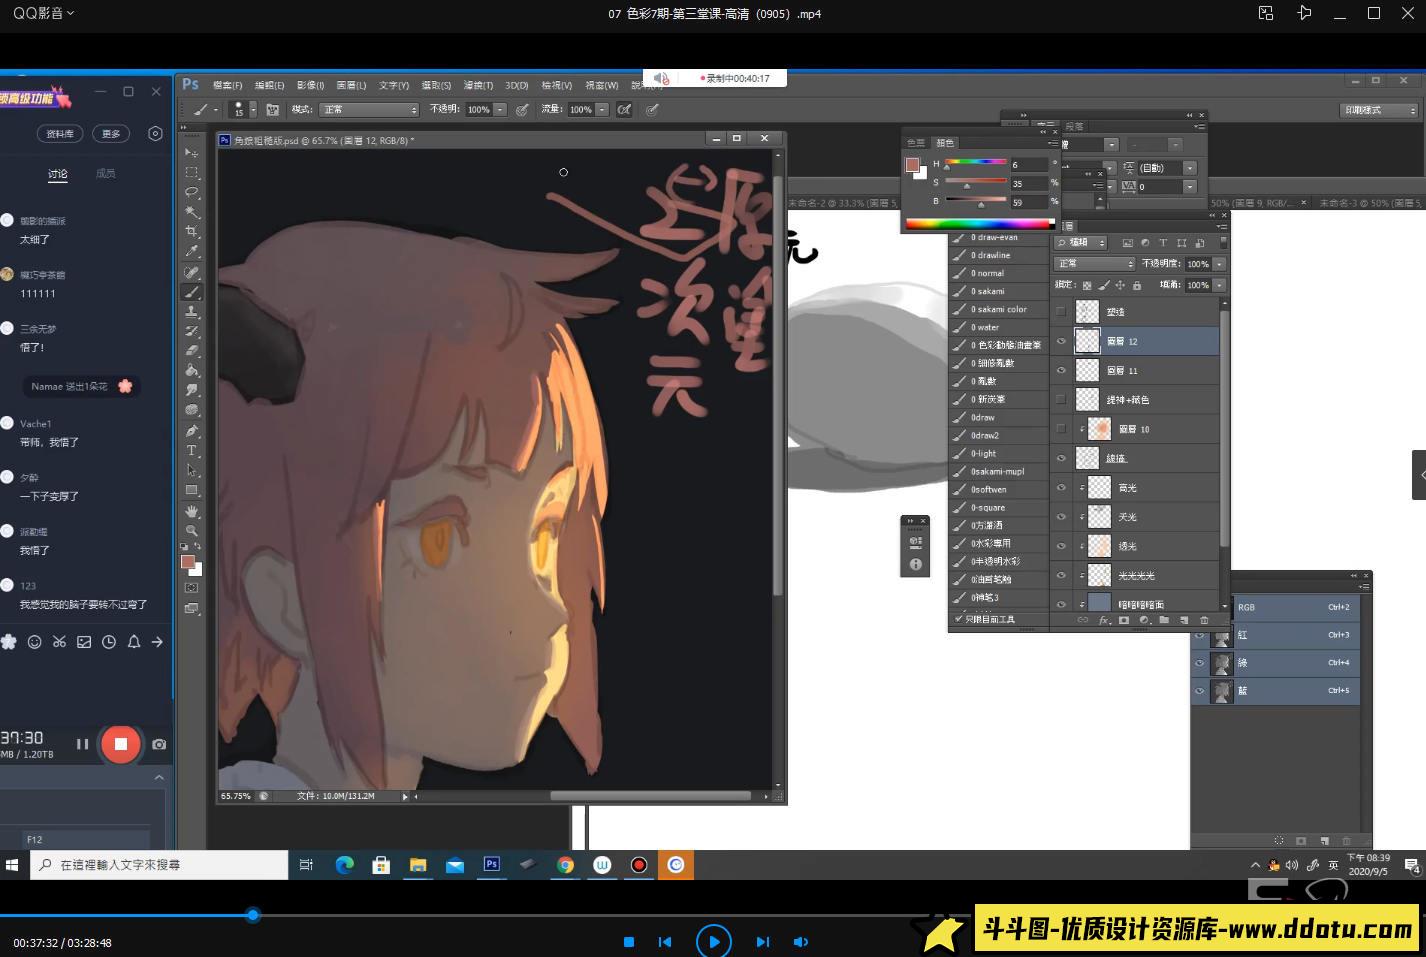Take a snapshot with camera icon
1426x957 pixels.
pyautogui.click(x=159, y=744)
